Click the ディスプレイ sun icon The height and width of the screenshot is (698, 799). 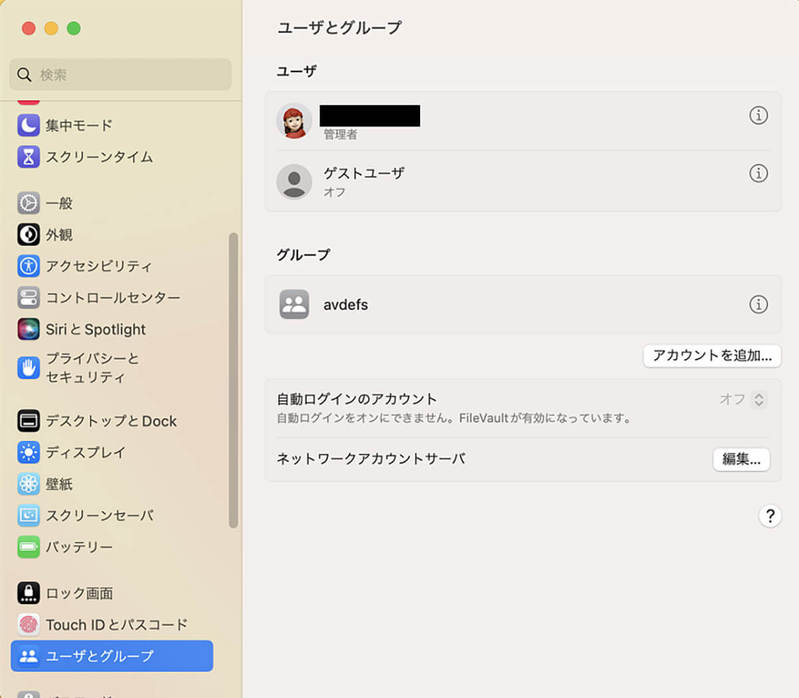pos(29,452)
